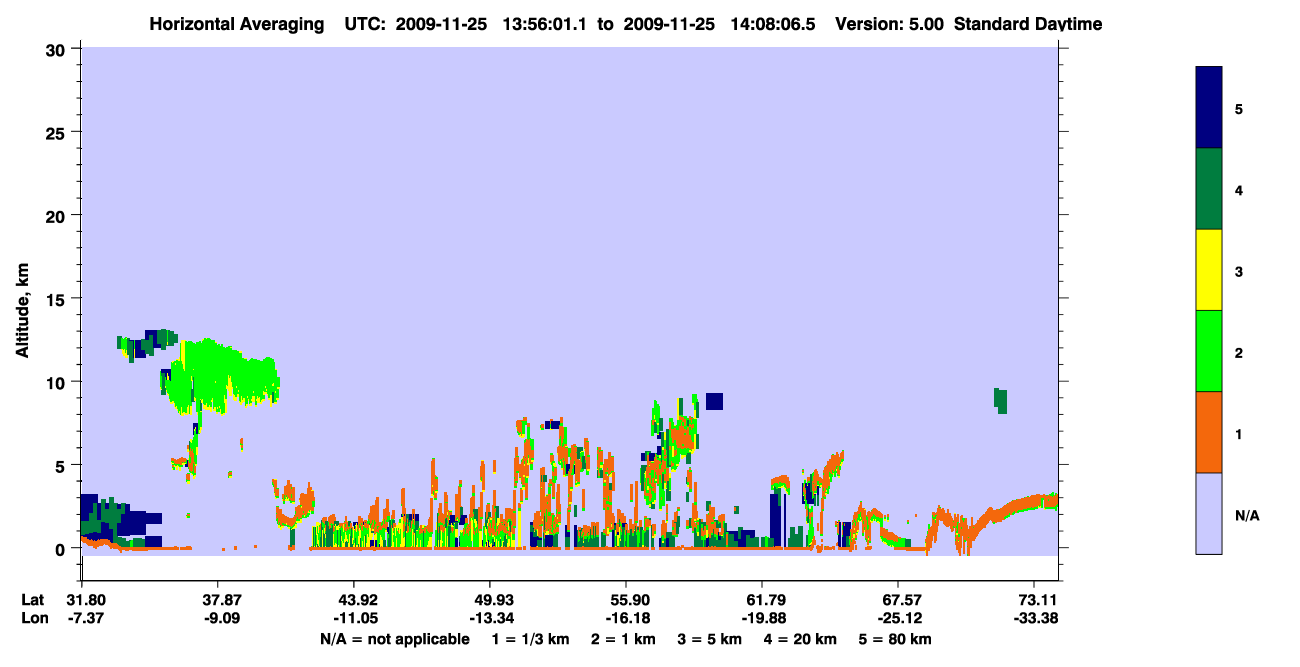Screen dimensions: 1300x667
Task: Click the isolated dark green patch near latitude 71
Action: [1000, 400]
